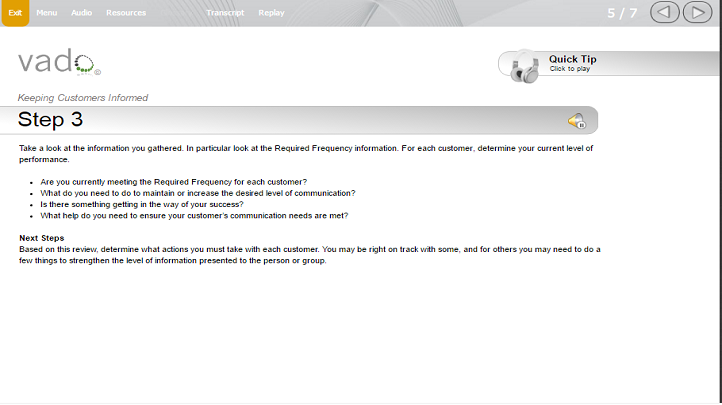The image size is (722, 405).
Task: Click the 'Keeping Customers Informed' subtitle
Action: [x=83, y=98]
